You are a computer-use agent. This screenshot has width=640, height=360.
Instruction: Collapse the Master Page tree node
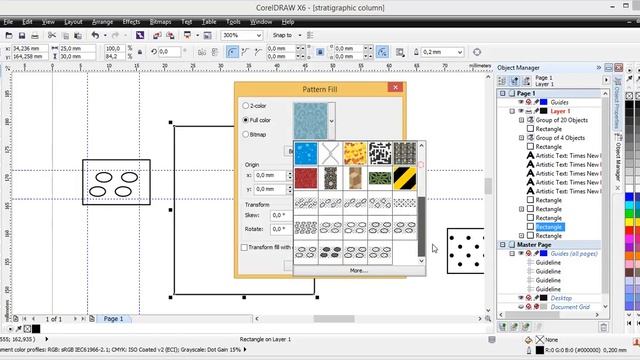pyautogui.click(x=502, y=244)
